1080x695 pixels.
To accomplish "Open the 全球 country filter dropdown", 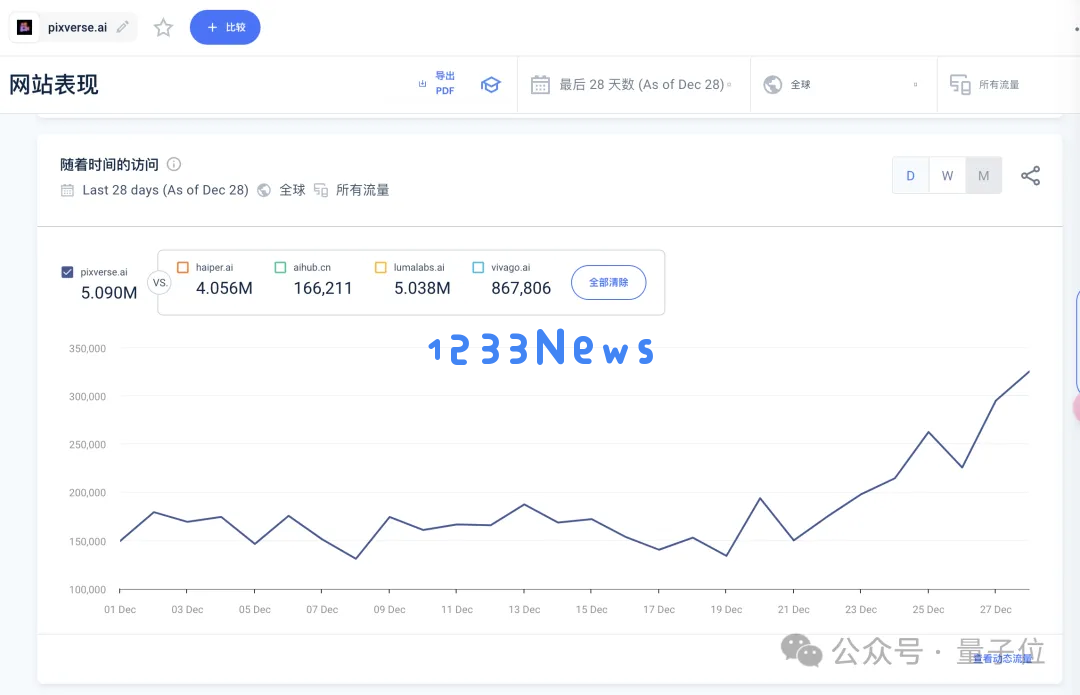I will pos(844,85).
